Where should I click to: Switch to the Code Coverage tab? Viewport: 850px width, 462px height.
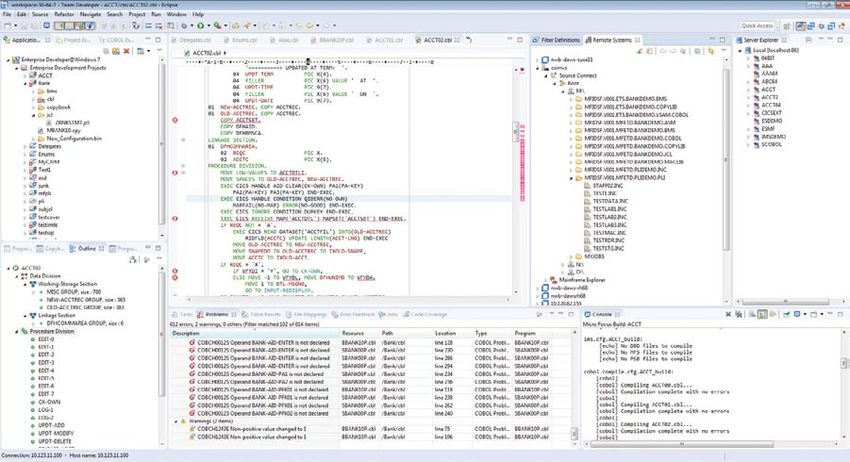[x=425, y=315]
